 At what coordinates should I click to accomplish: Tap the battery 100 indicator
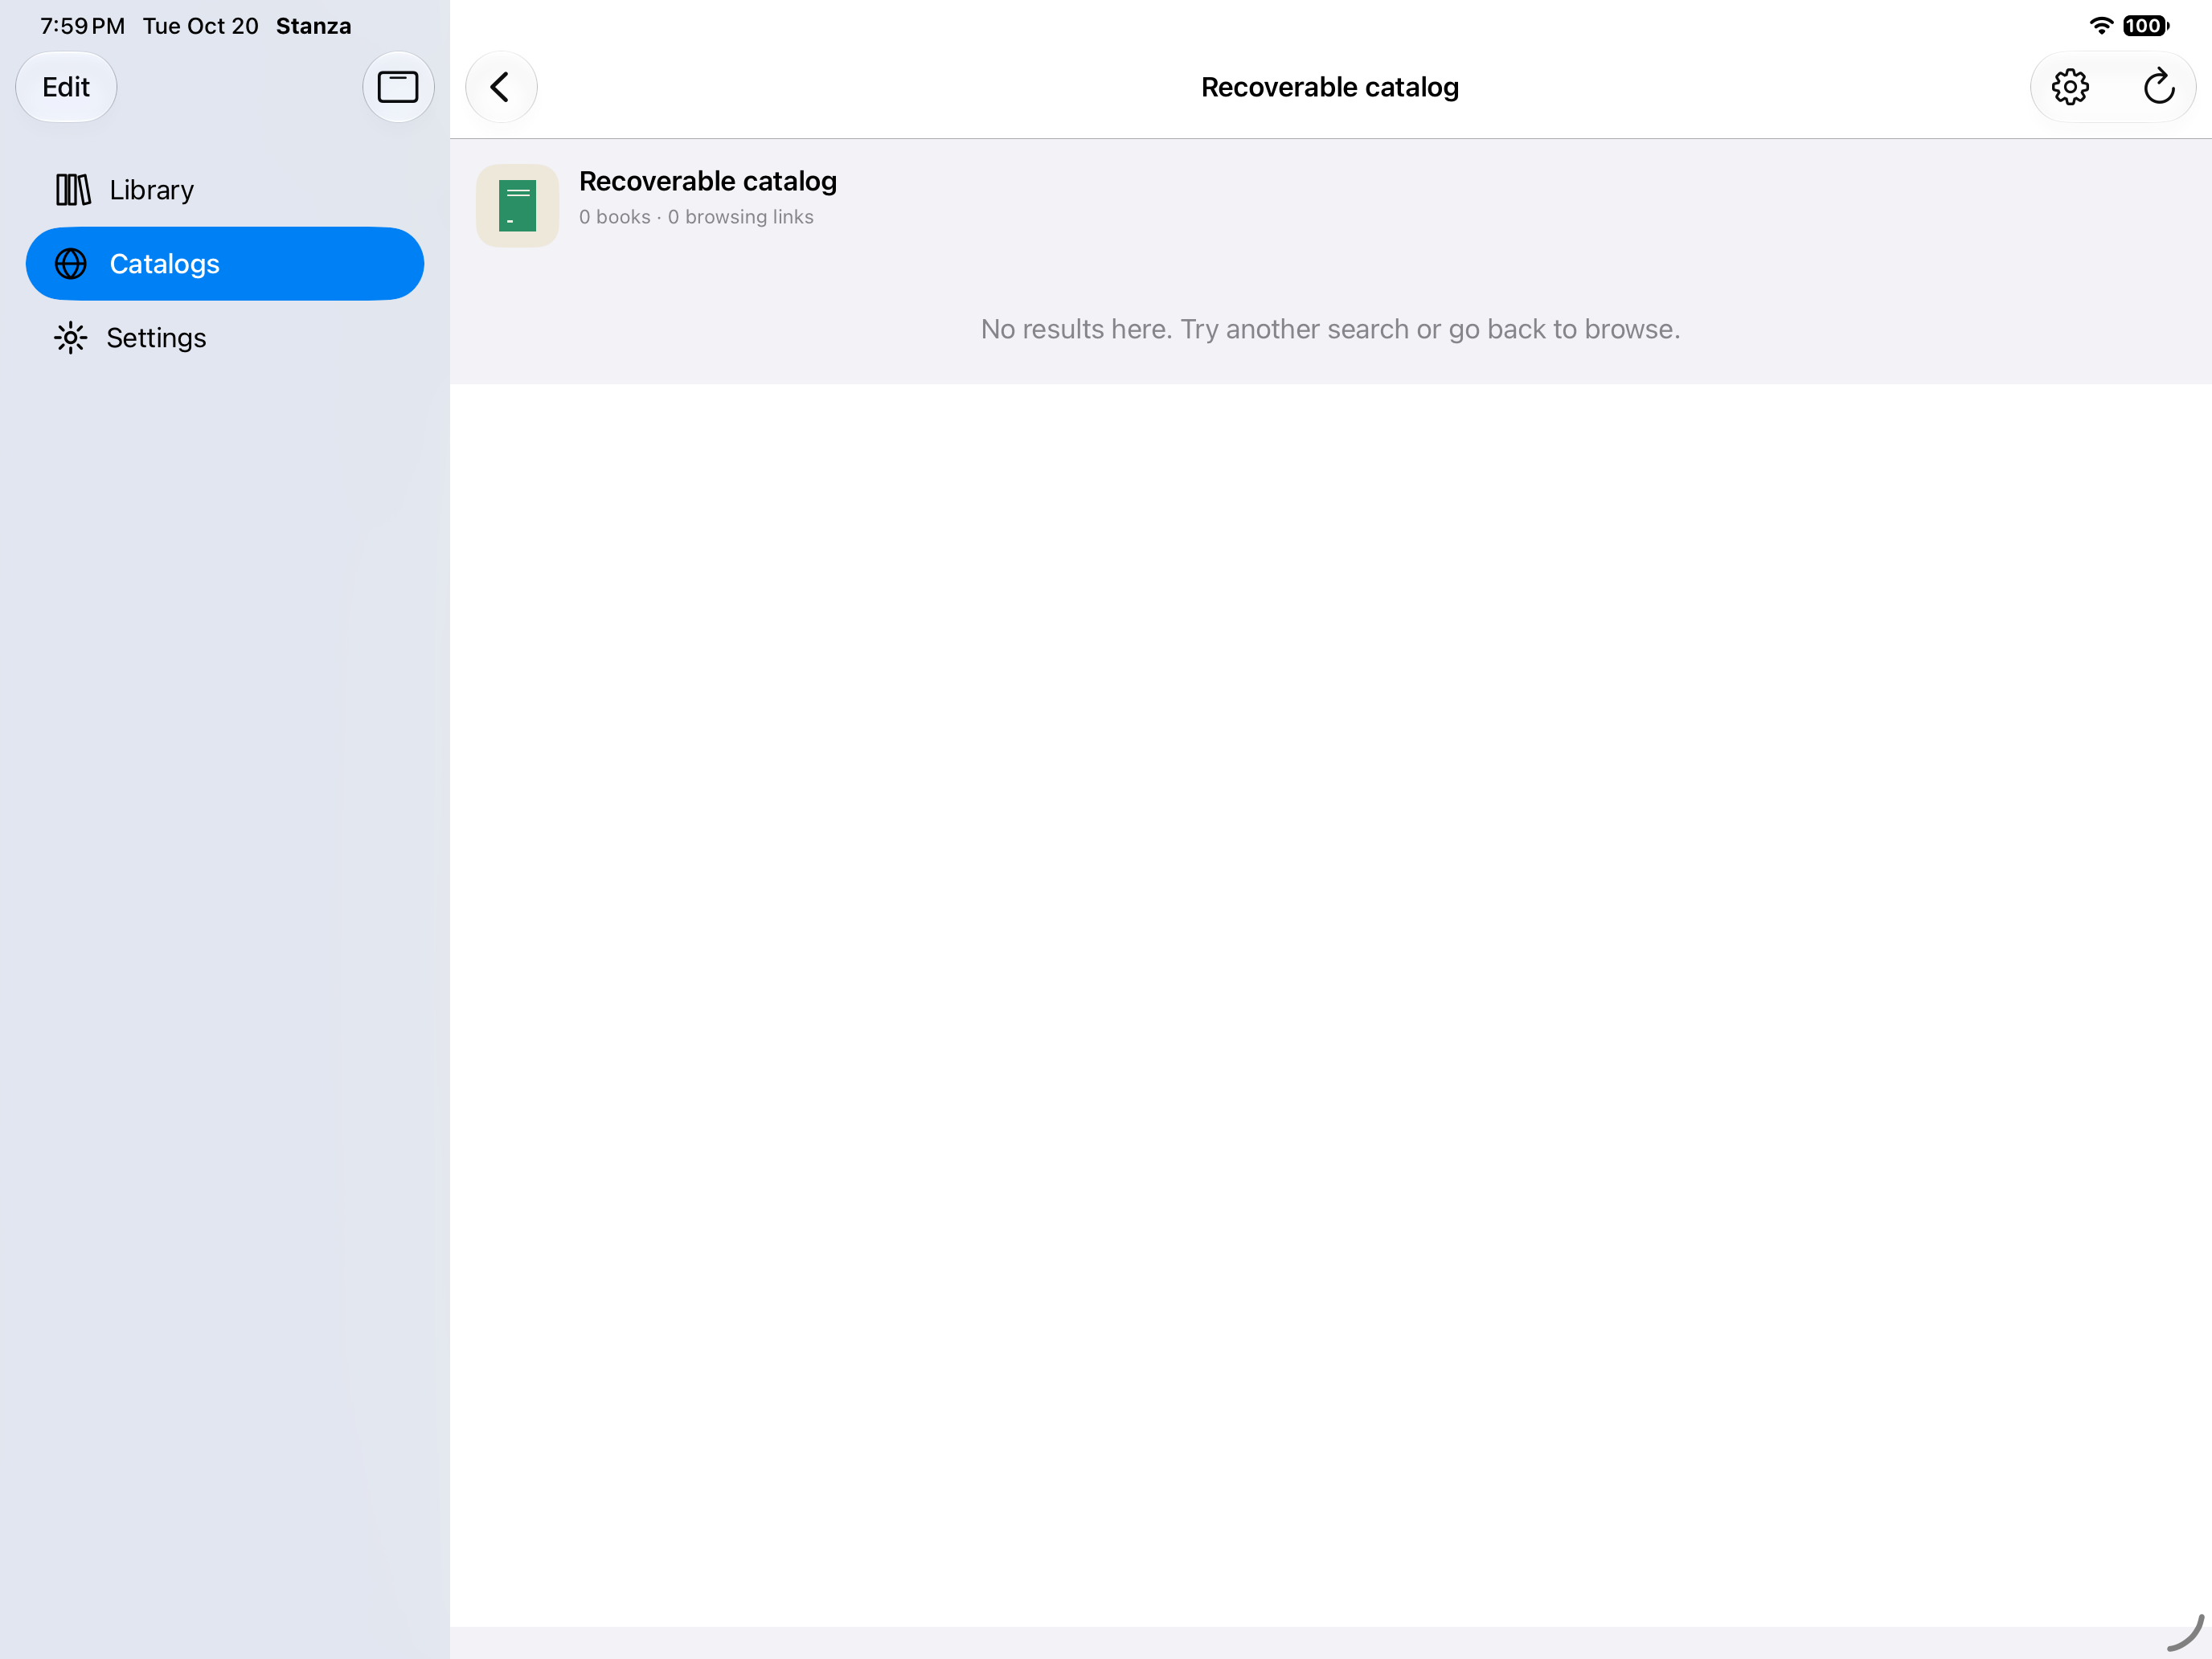2145,26
